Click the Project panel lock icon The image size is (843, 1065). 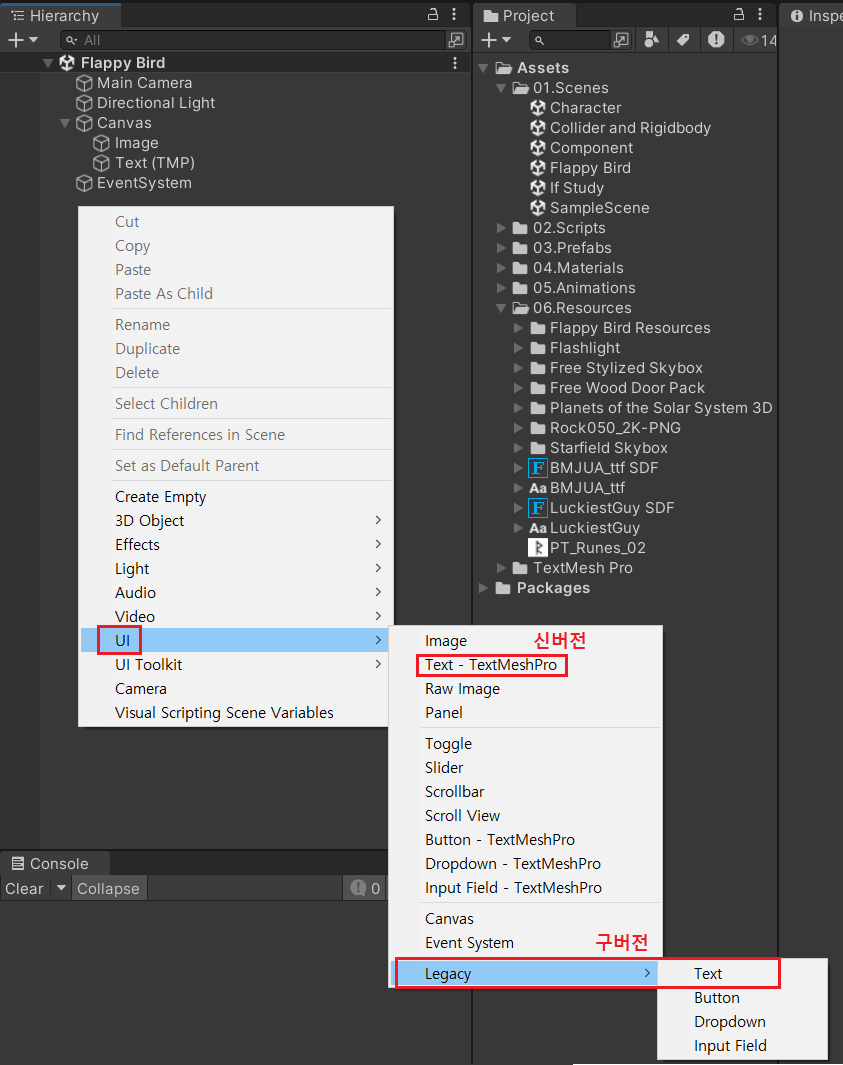point(739,14)
